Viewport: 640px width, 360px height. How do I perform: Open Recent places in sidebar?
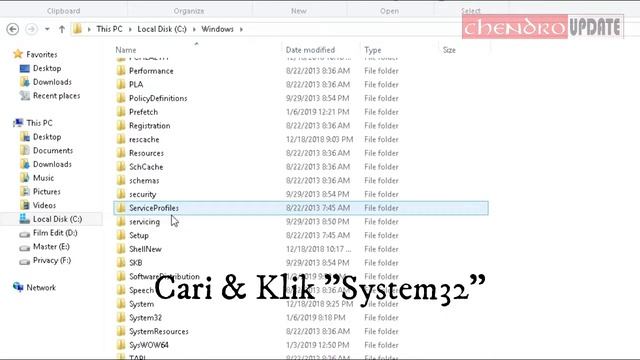click(56, 96)
